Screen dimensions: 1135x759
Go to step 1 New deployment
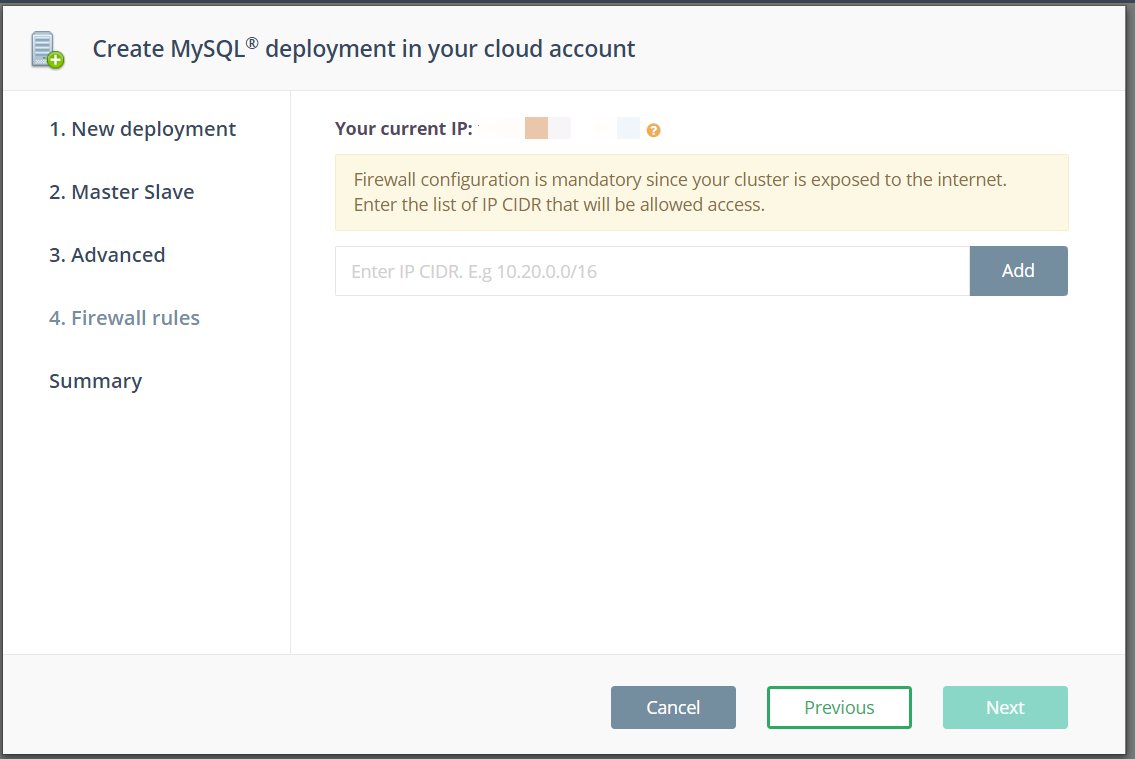[143, 129]
